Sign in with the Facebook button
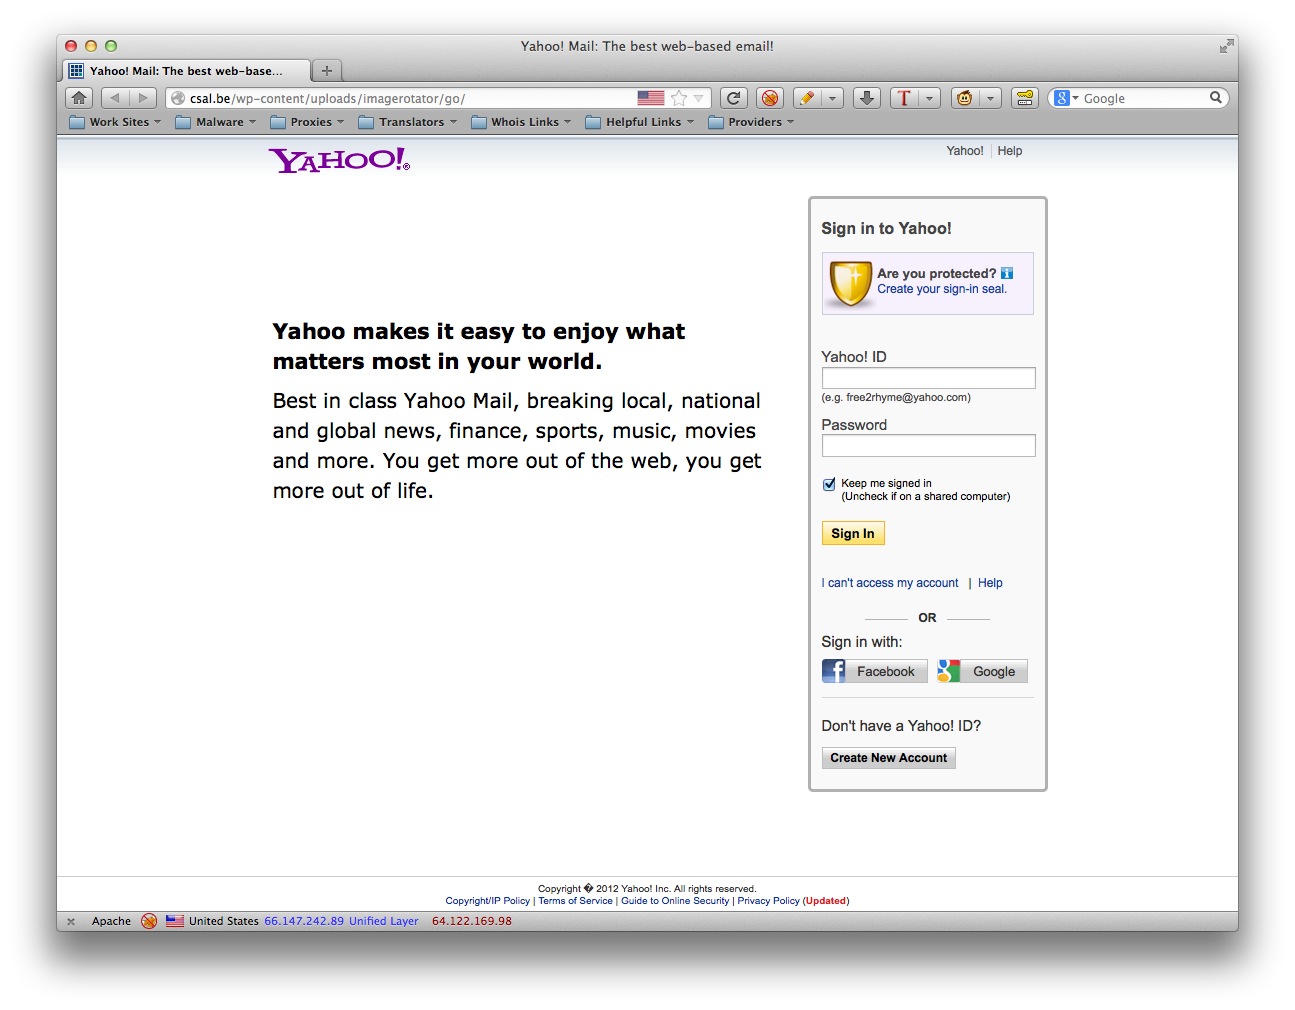This screenshot has height=1010, width=1295. (874, 671)
